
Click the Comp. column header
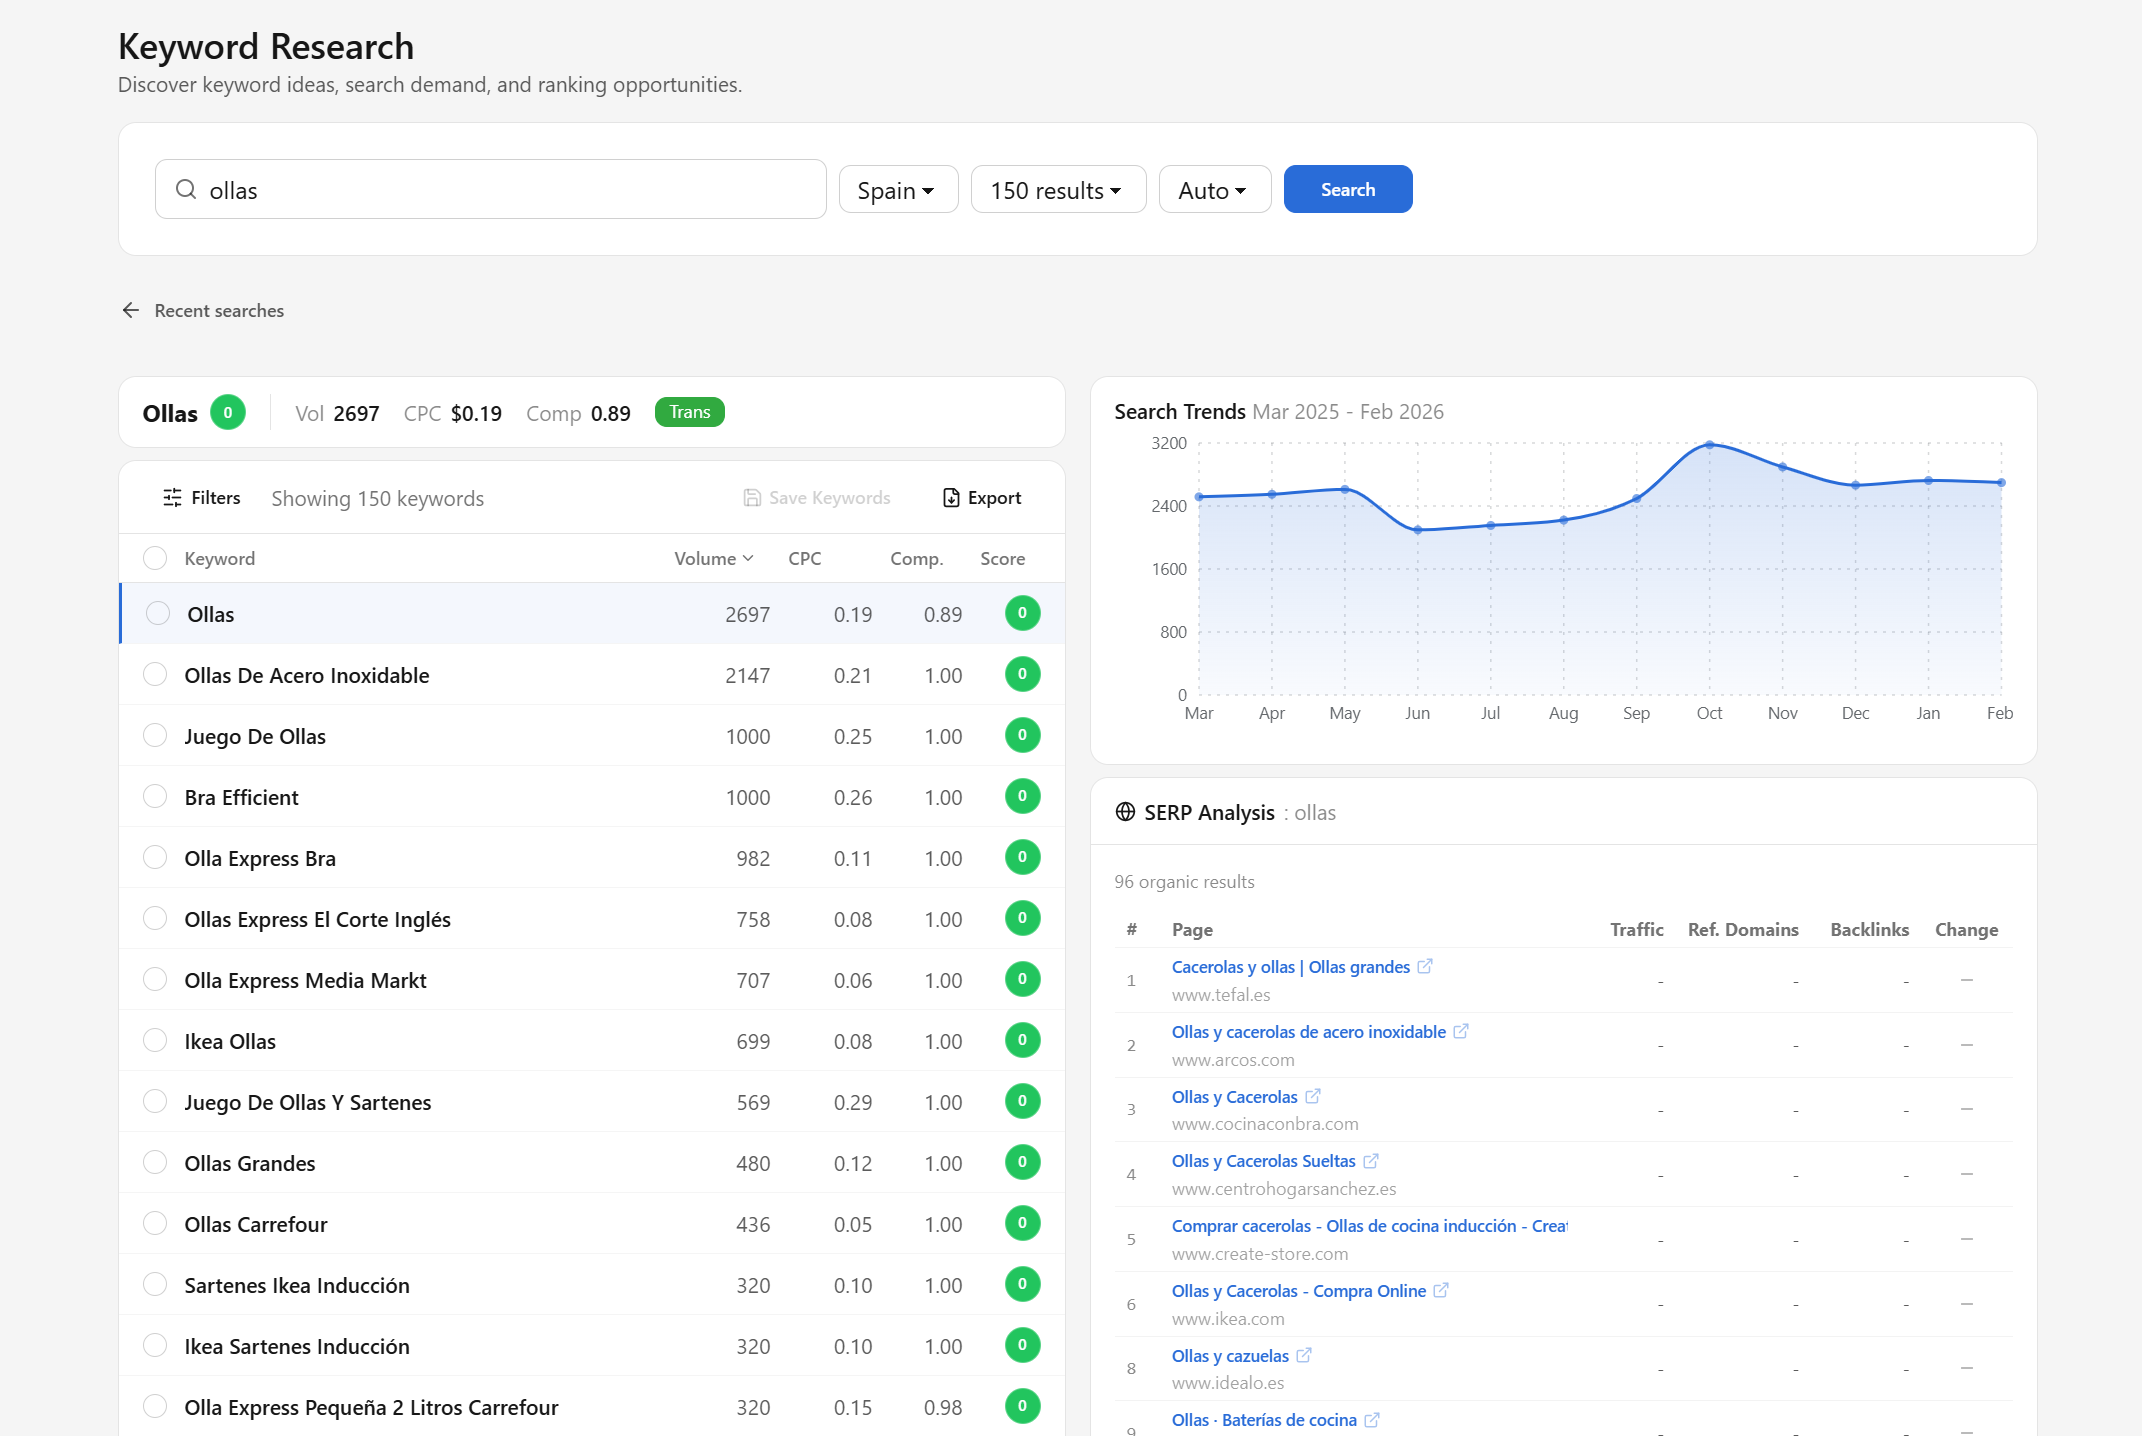(x=916, y=558)
